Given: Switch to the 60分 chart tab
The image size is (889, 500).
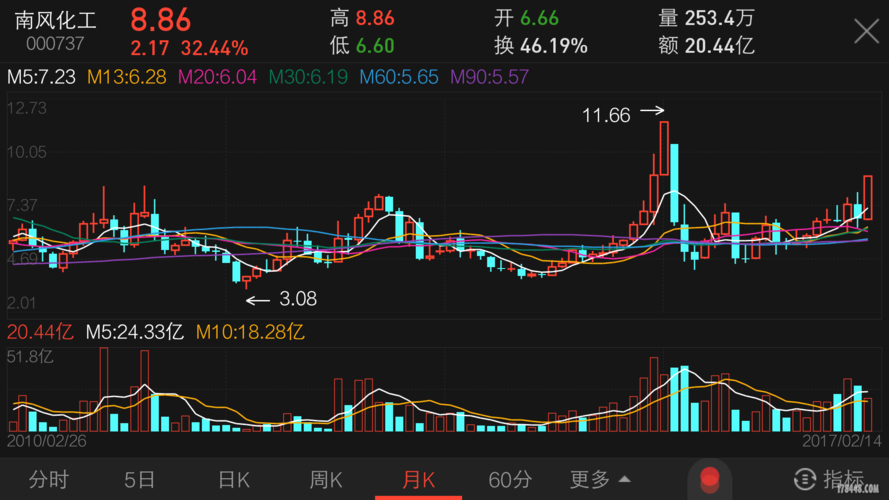Looking at the screenshot, I should click(x=510, y=480).
